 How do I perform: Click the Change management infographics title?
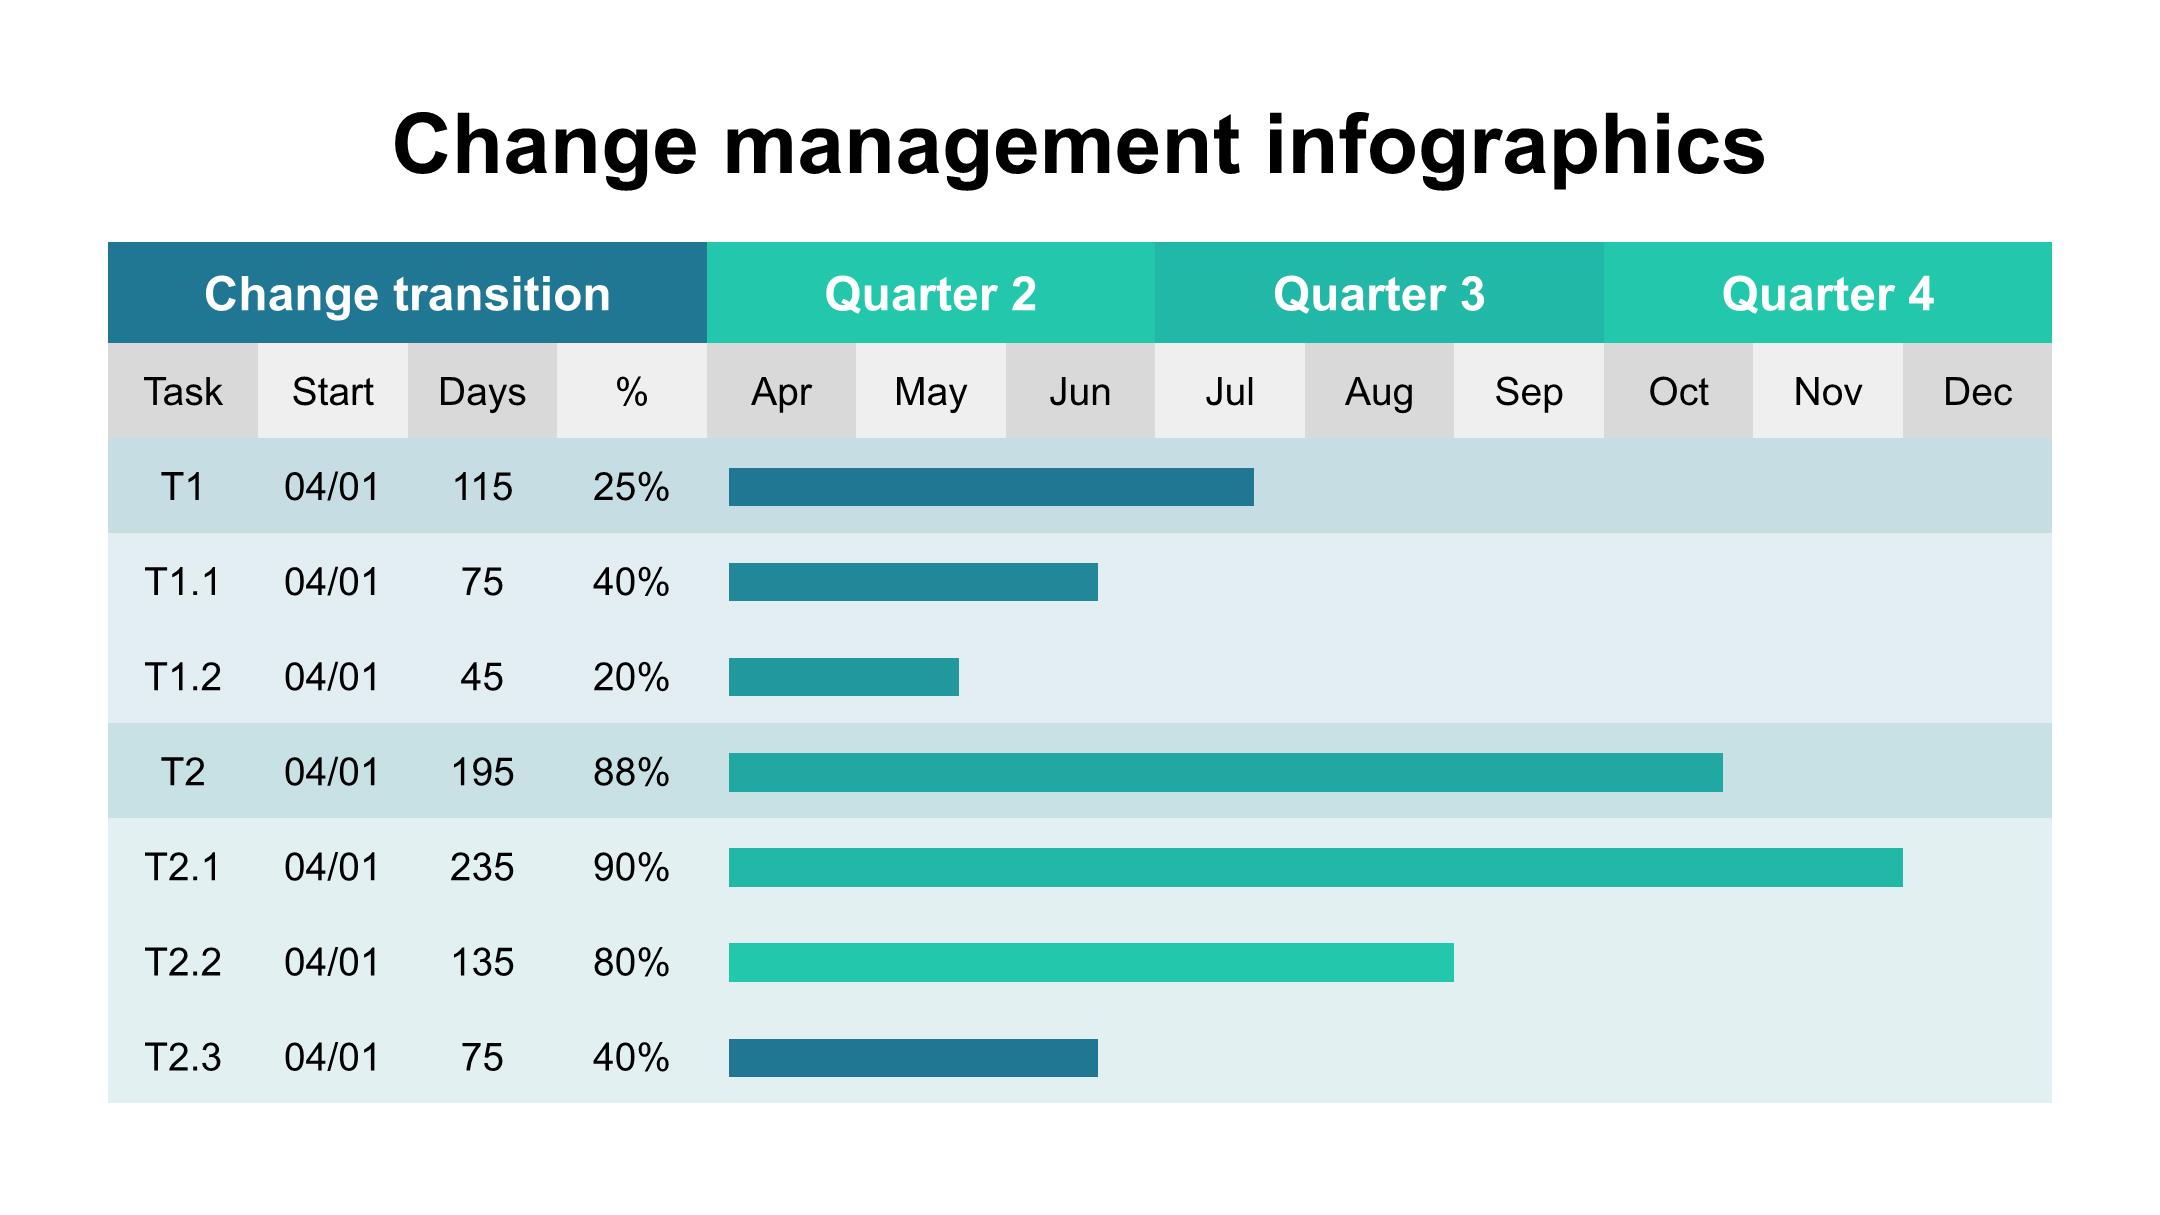tap(1079, 146)
